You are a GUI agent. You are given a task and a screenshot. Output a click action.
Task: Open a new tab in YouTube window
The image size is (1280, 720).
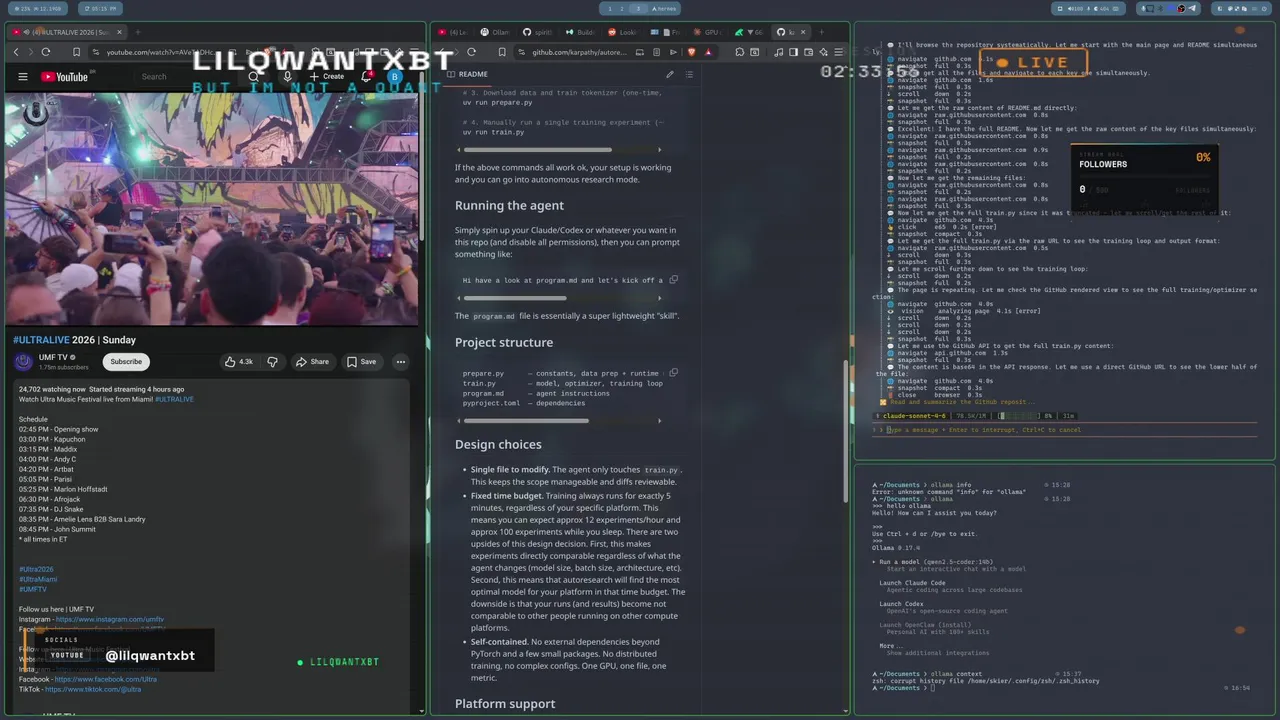coord(138,32)
